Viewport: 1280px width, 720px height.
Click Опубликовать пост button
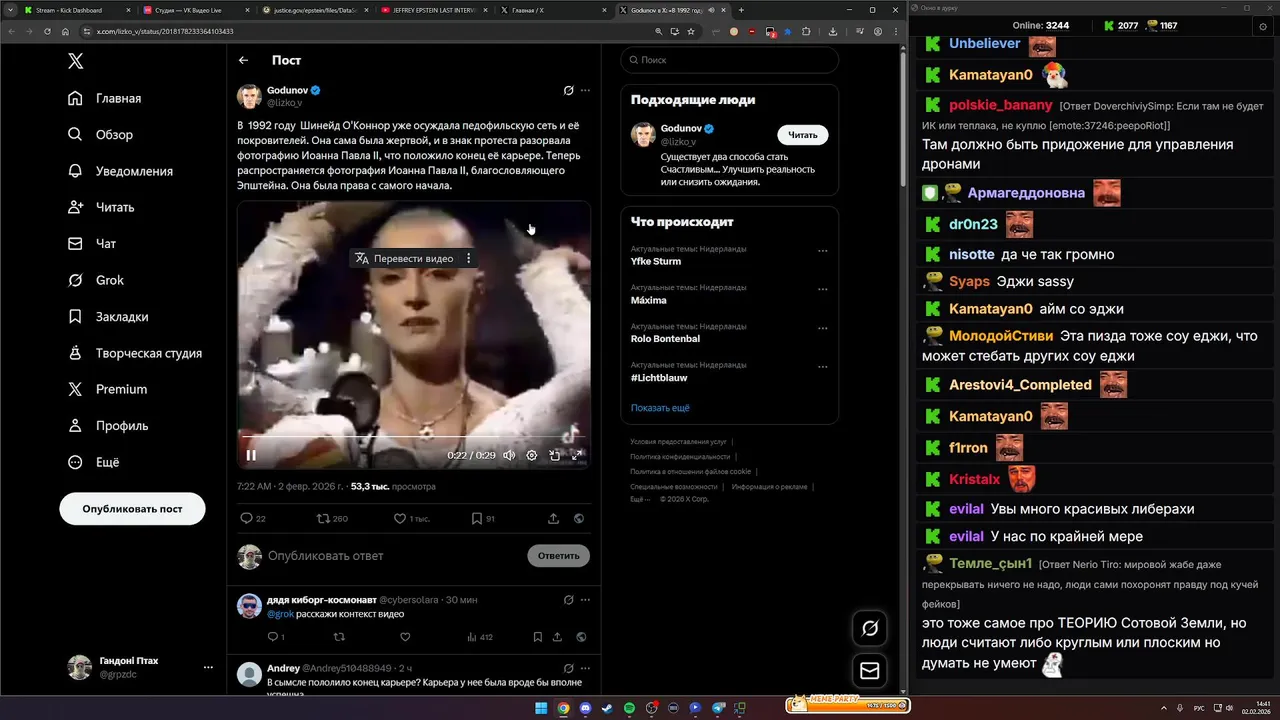[132, 509]
